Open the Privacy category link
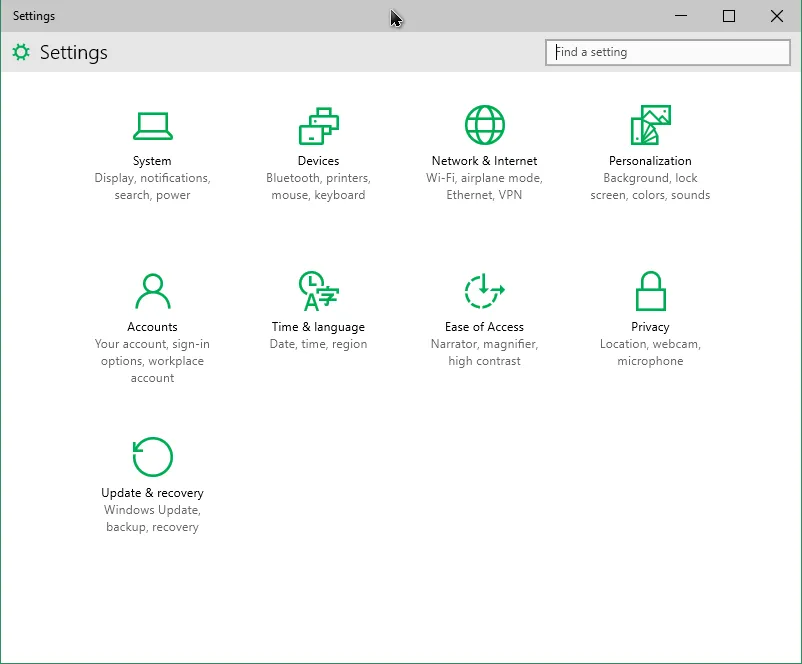The width and height of the screenshot is (802, 664). 650,326
